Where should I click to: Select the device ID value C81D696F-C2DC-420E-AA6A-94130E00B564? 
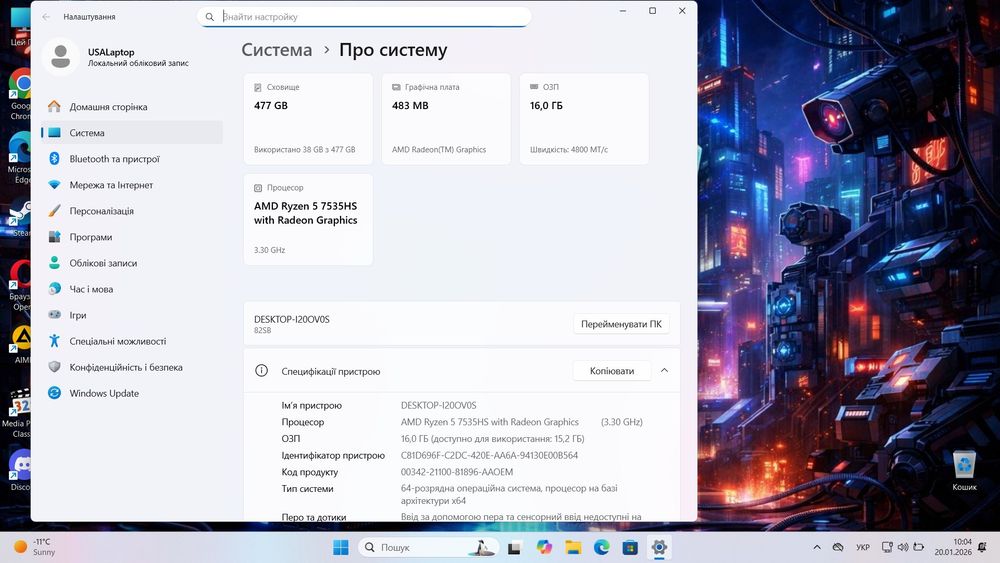(x=489, y=455)
